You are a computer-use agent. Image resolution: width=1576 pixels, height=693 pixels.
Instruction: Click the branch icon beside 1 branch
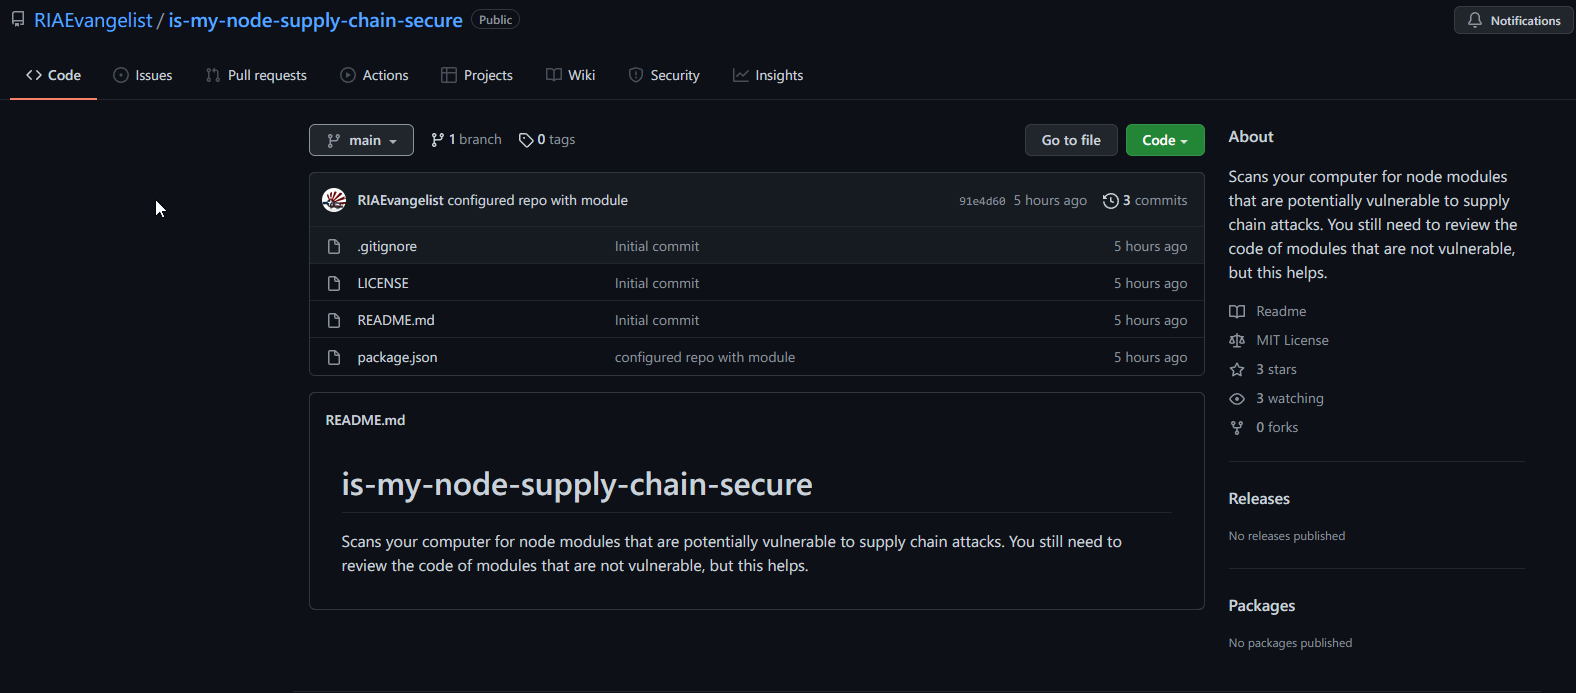point(437,140)
